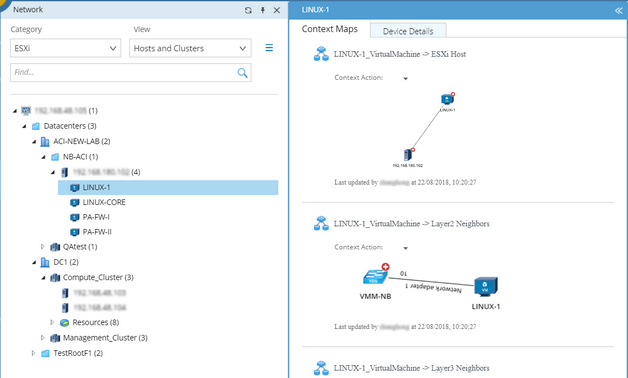This screenshot has width=628, height=378.
Task: Collapse the Compute_Cluster node
Action: (43, 277)
